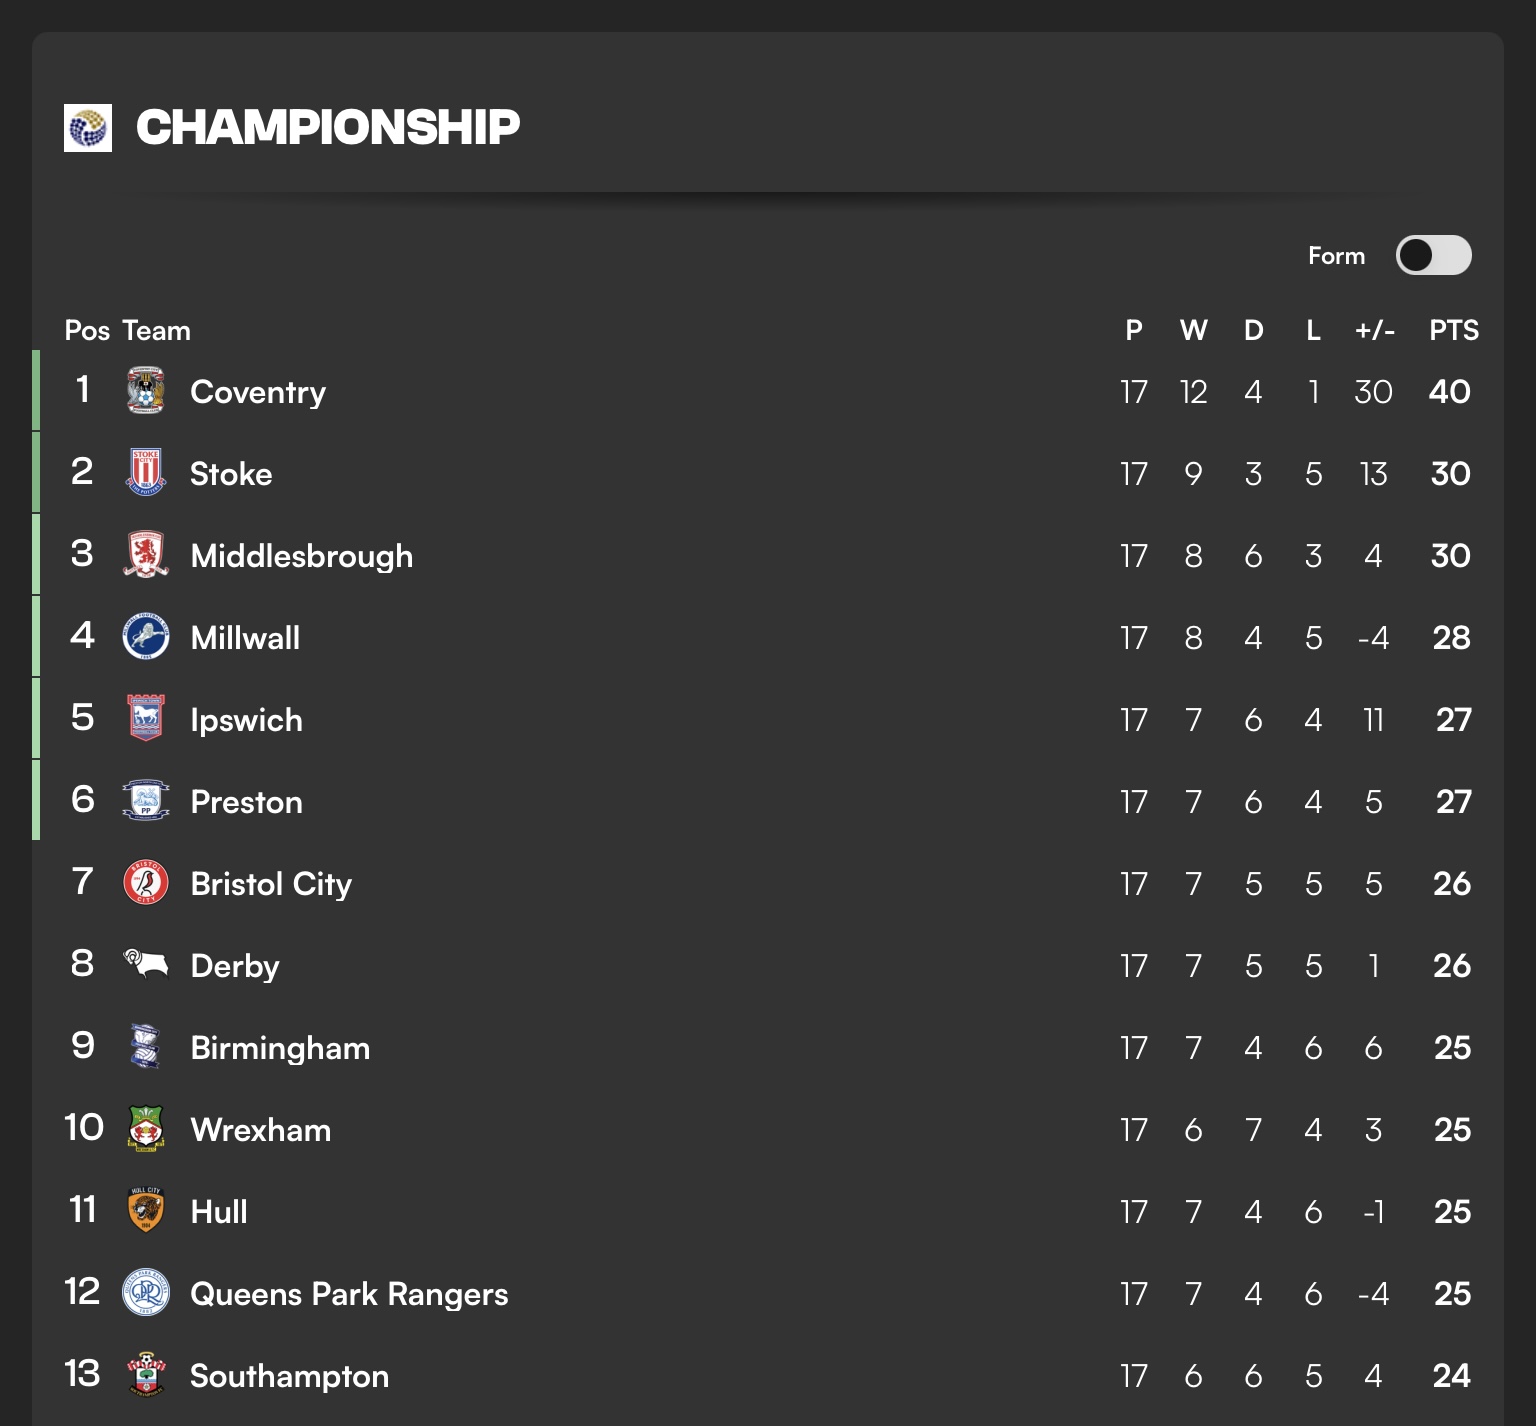
Task: Enable the Form toggle switch
Action: (x=1433, y=255)
